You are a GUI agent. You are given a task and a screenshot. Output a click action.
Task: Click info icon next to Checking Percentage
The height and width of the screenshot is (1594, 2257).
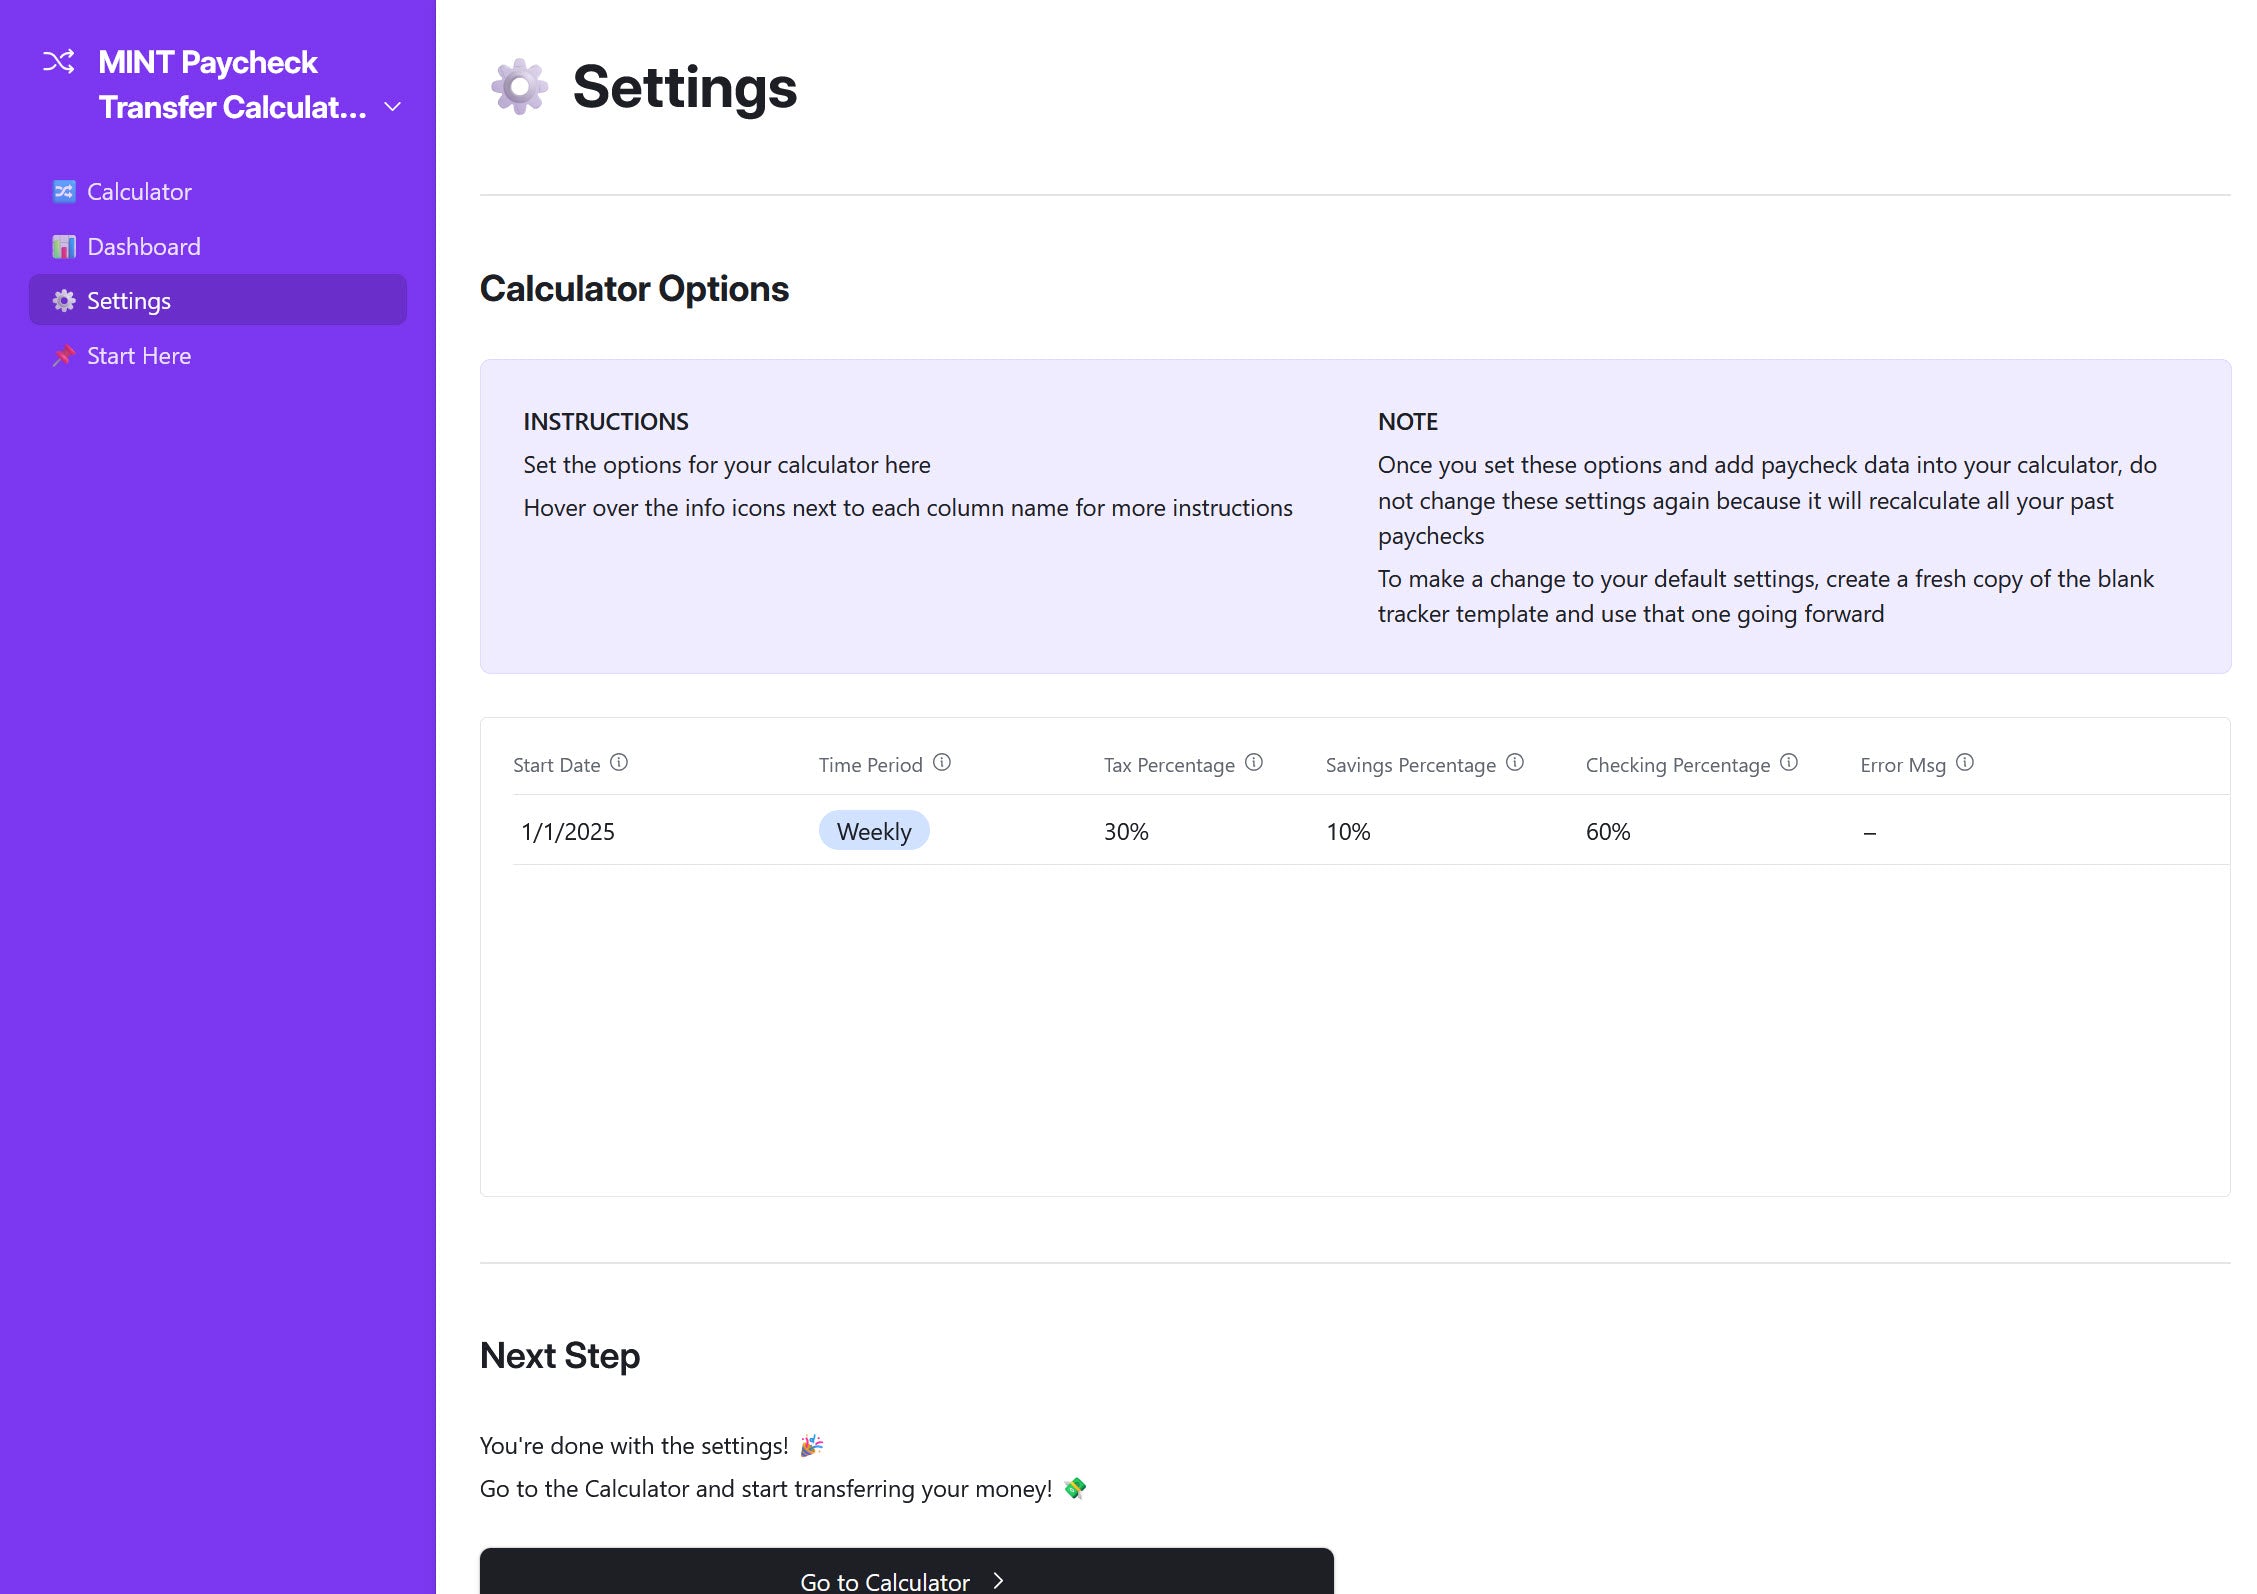click(x=1789, y=763)
